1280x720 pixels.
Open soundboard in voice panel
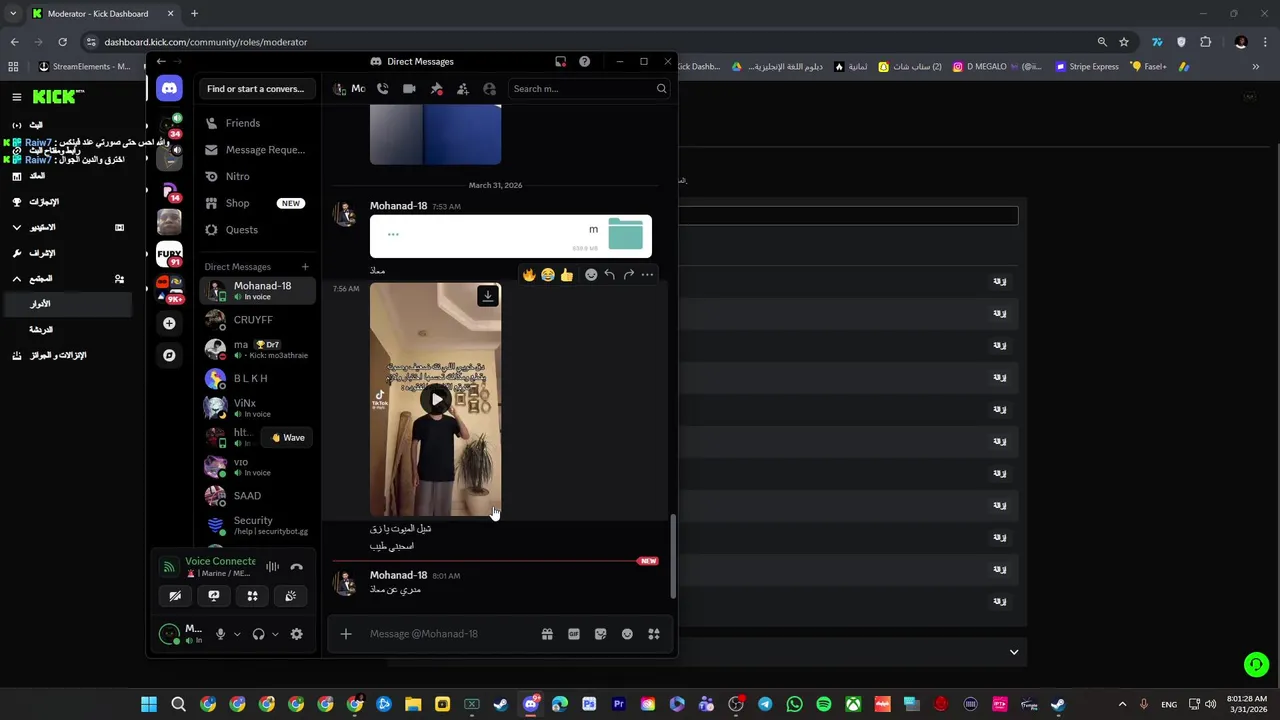tap(291, 596)
